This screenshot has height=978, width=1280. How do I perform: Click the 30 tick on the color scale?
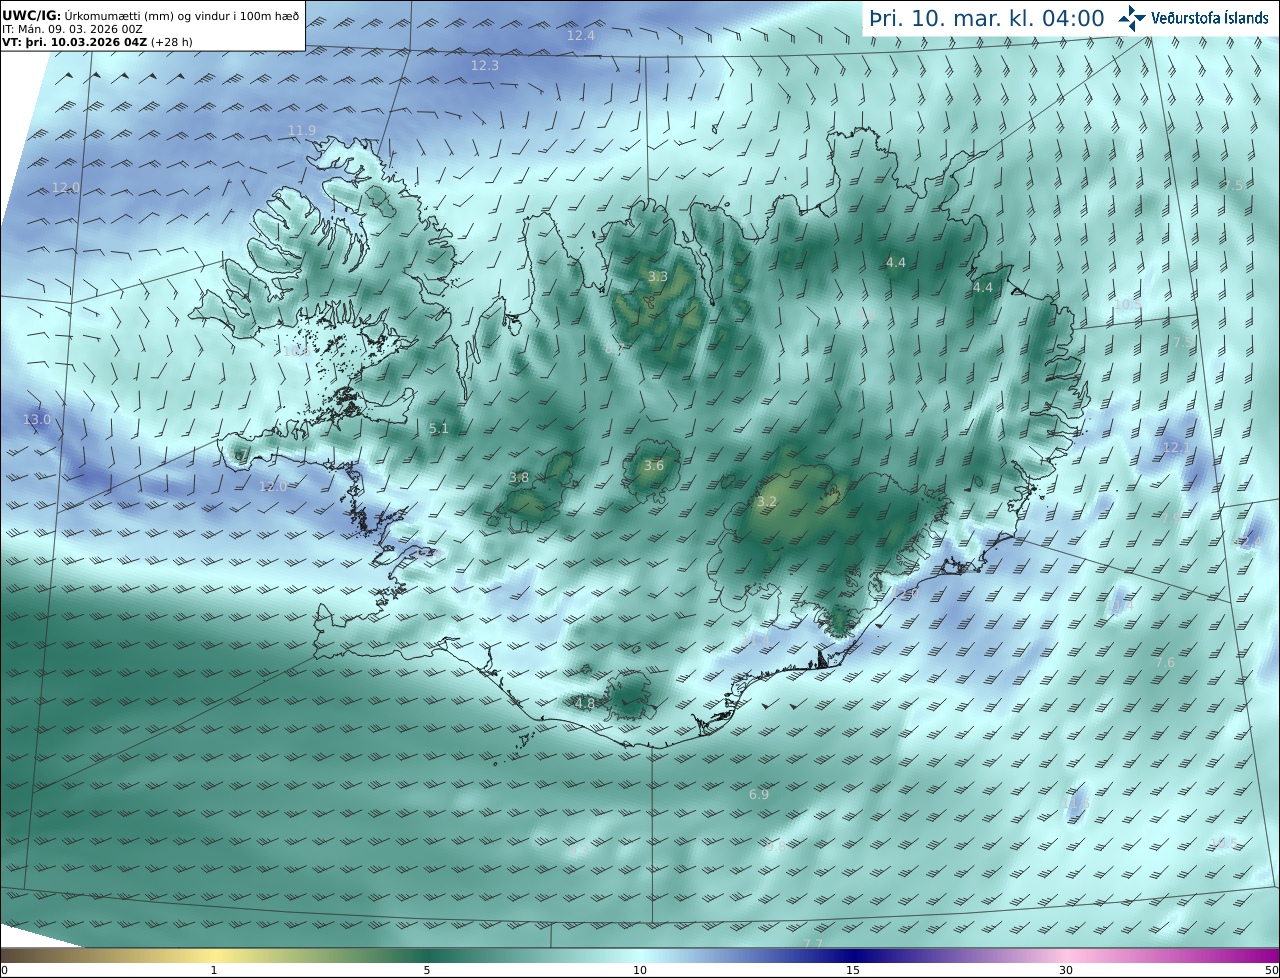coord(1066,970)
